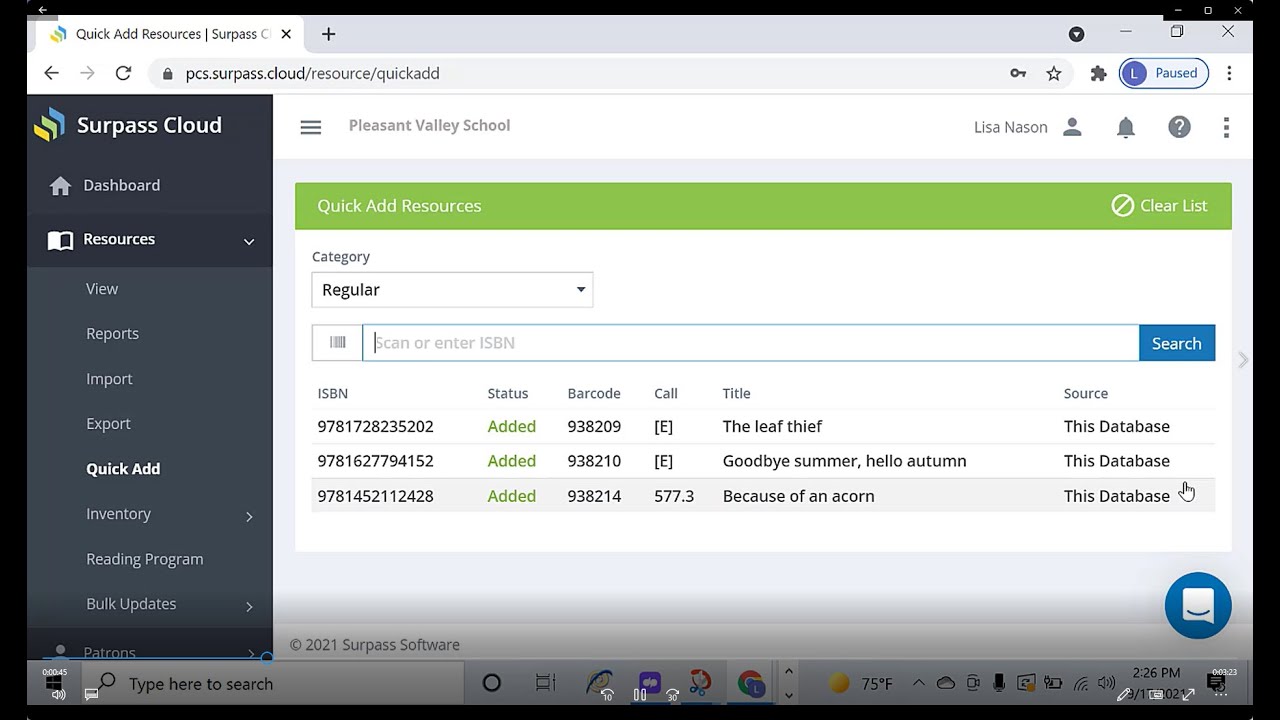Open Cortana circle on the taskbar
The image size is (1280, 720).
491,683
